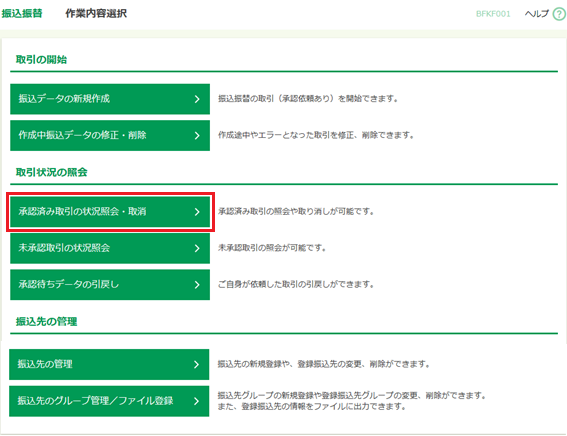Open 作成中振込データの修正・削除

110,136
